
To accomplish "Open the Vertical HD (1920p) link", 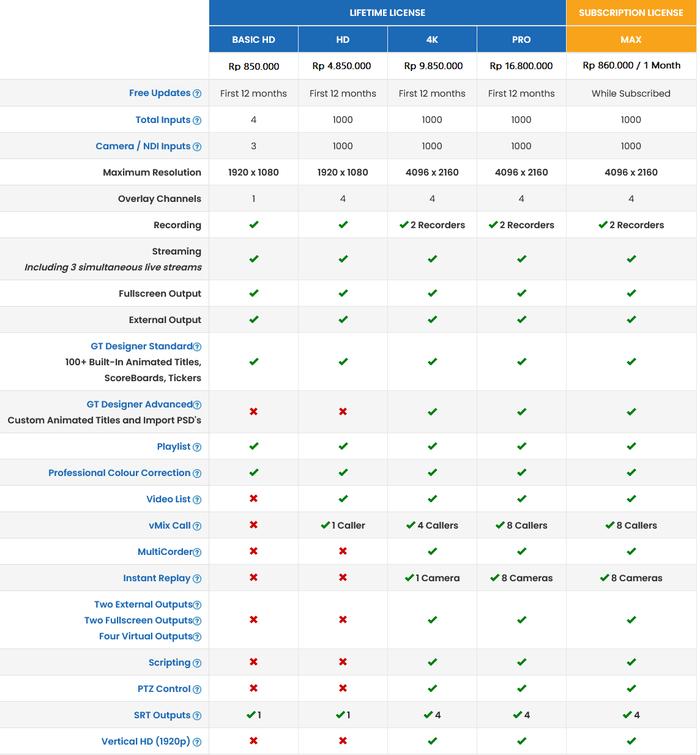I will (145, 742).
